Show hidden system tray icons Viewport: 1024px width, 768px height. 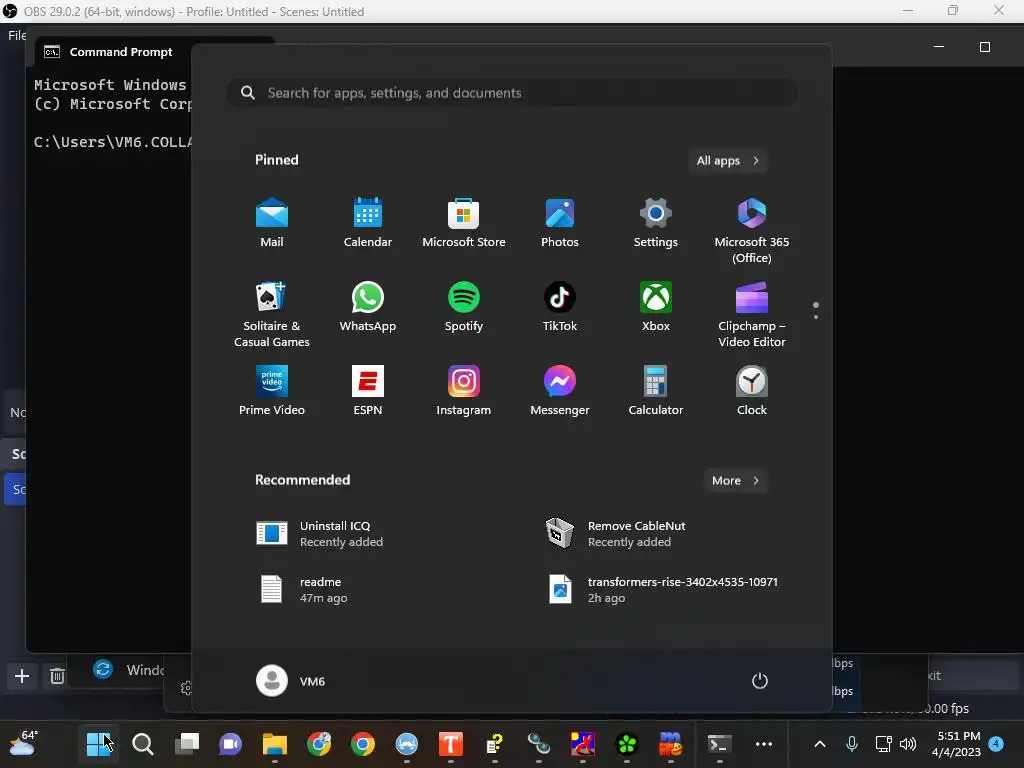(x=820, y=744)
